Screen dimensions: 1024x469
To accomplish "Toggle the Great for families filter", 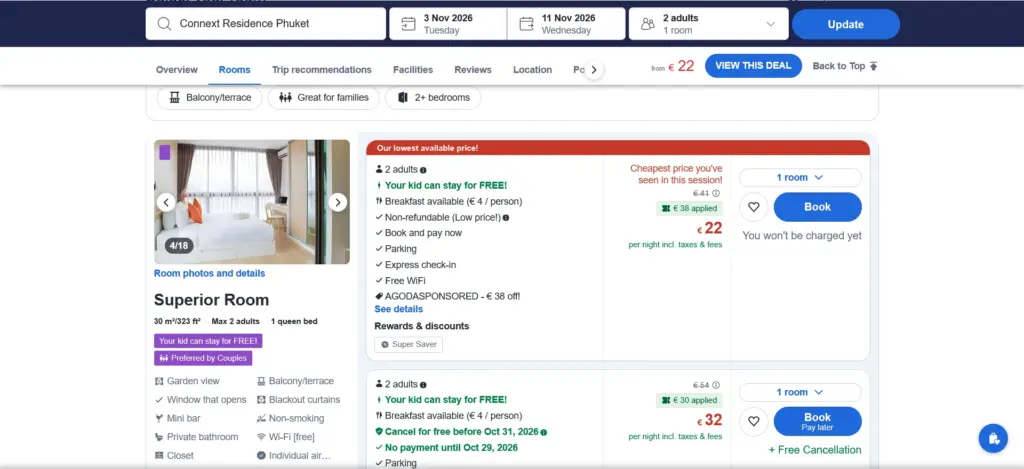I will point(323,97).
